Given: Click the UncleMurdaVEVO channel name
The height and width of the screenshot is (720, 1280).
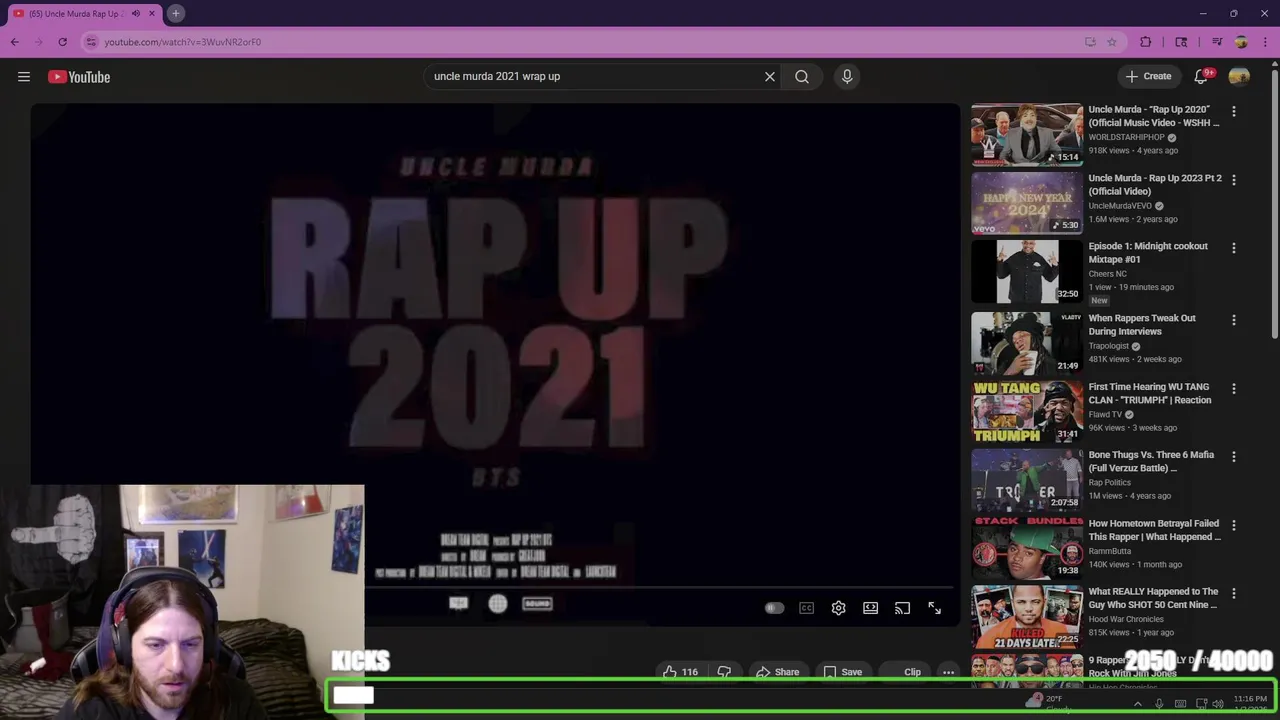Looking at the screenshot, I should (1120, 206).
